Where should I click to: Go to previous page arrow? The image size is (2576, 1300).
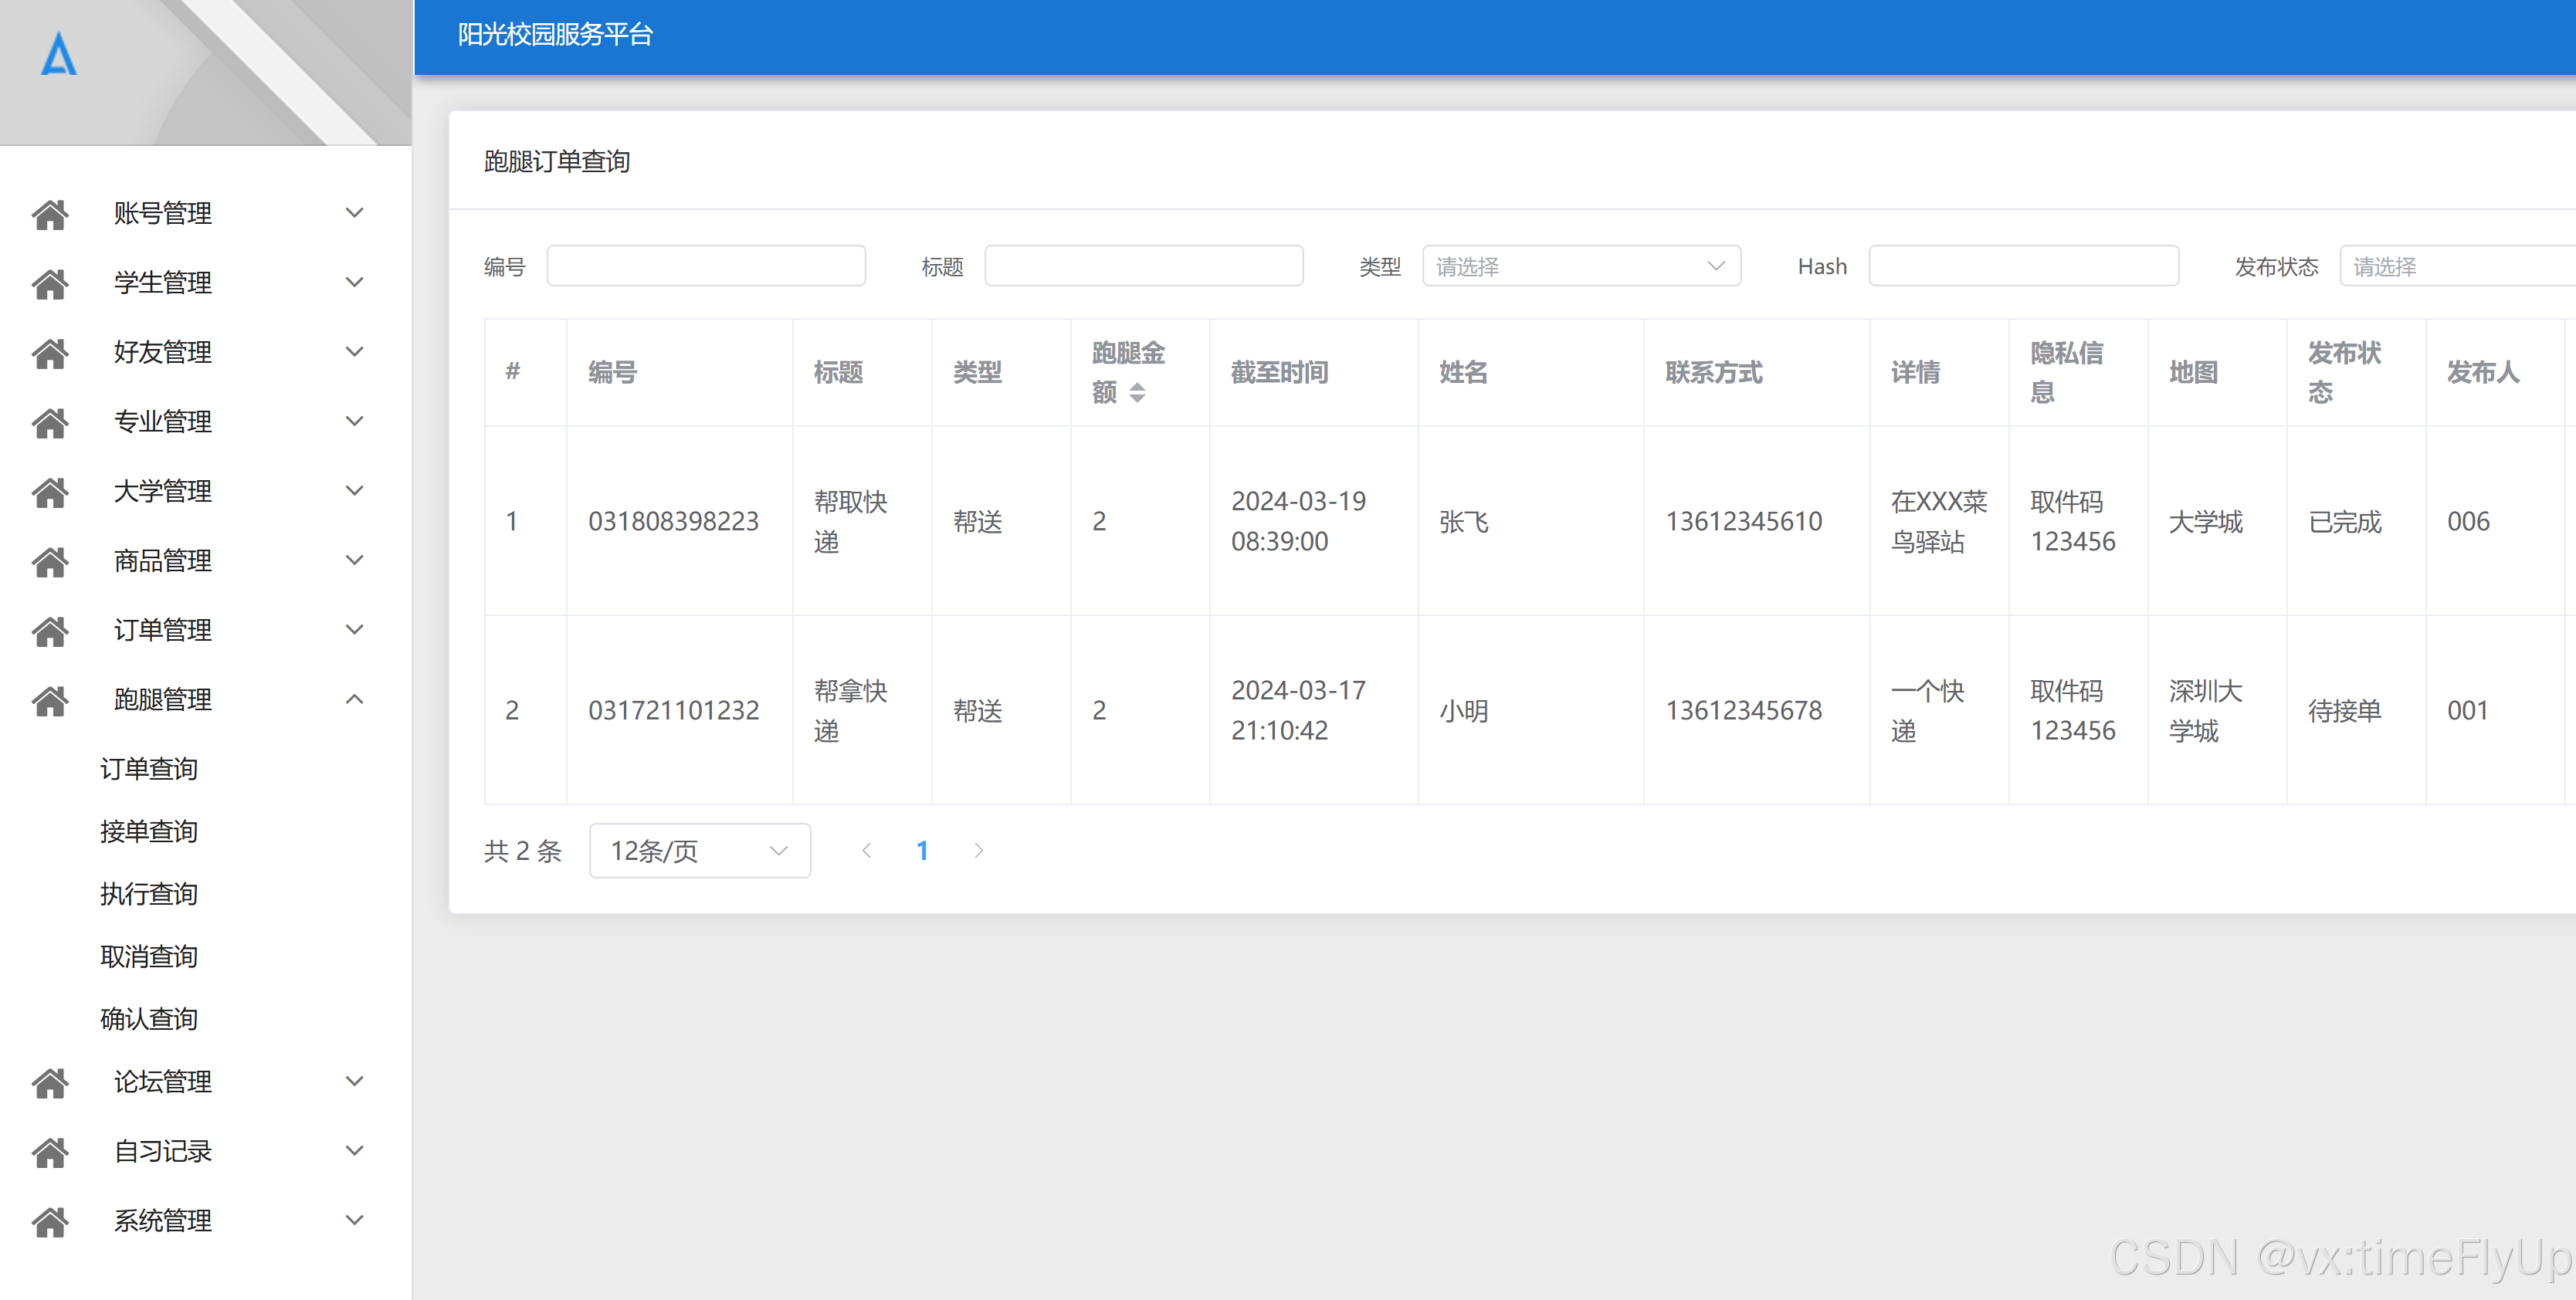(x=867, y=850)
